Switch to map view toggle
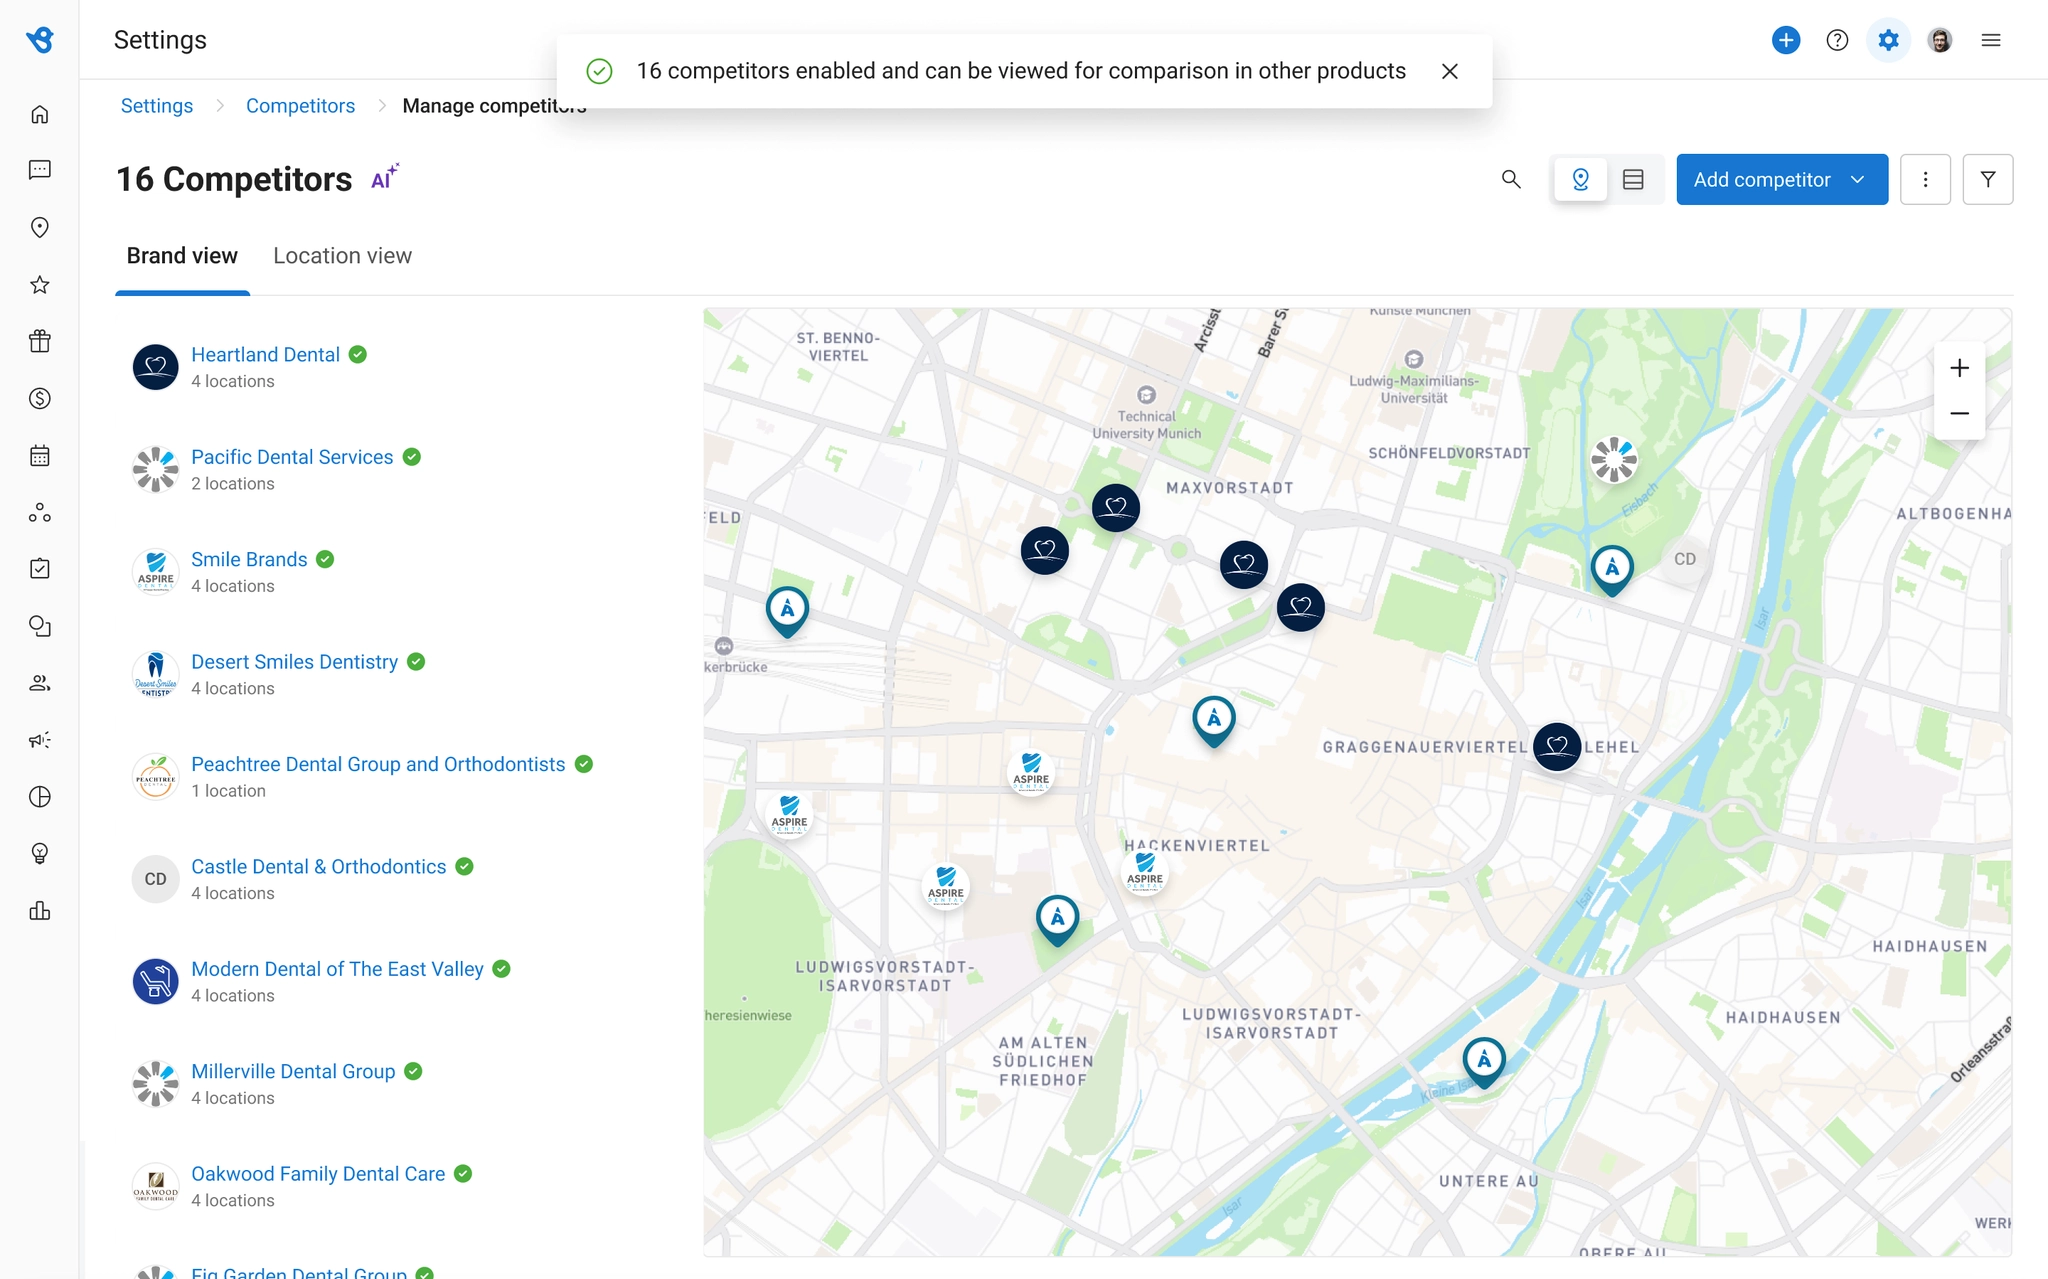 click(1581, 179)
